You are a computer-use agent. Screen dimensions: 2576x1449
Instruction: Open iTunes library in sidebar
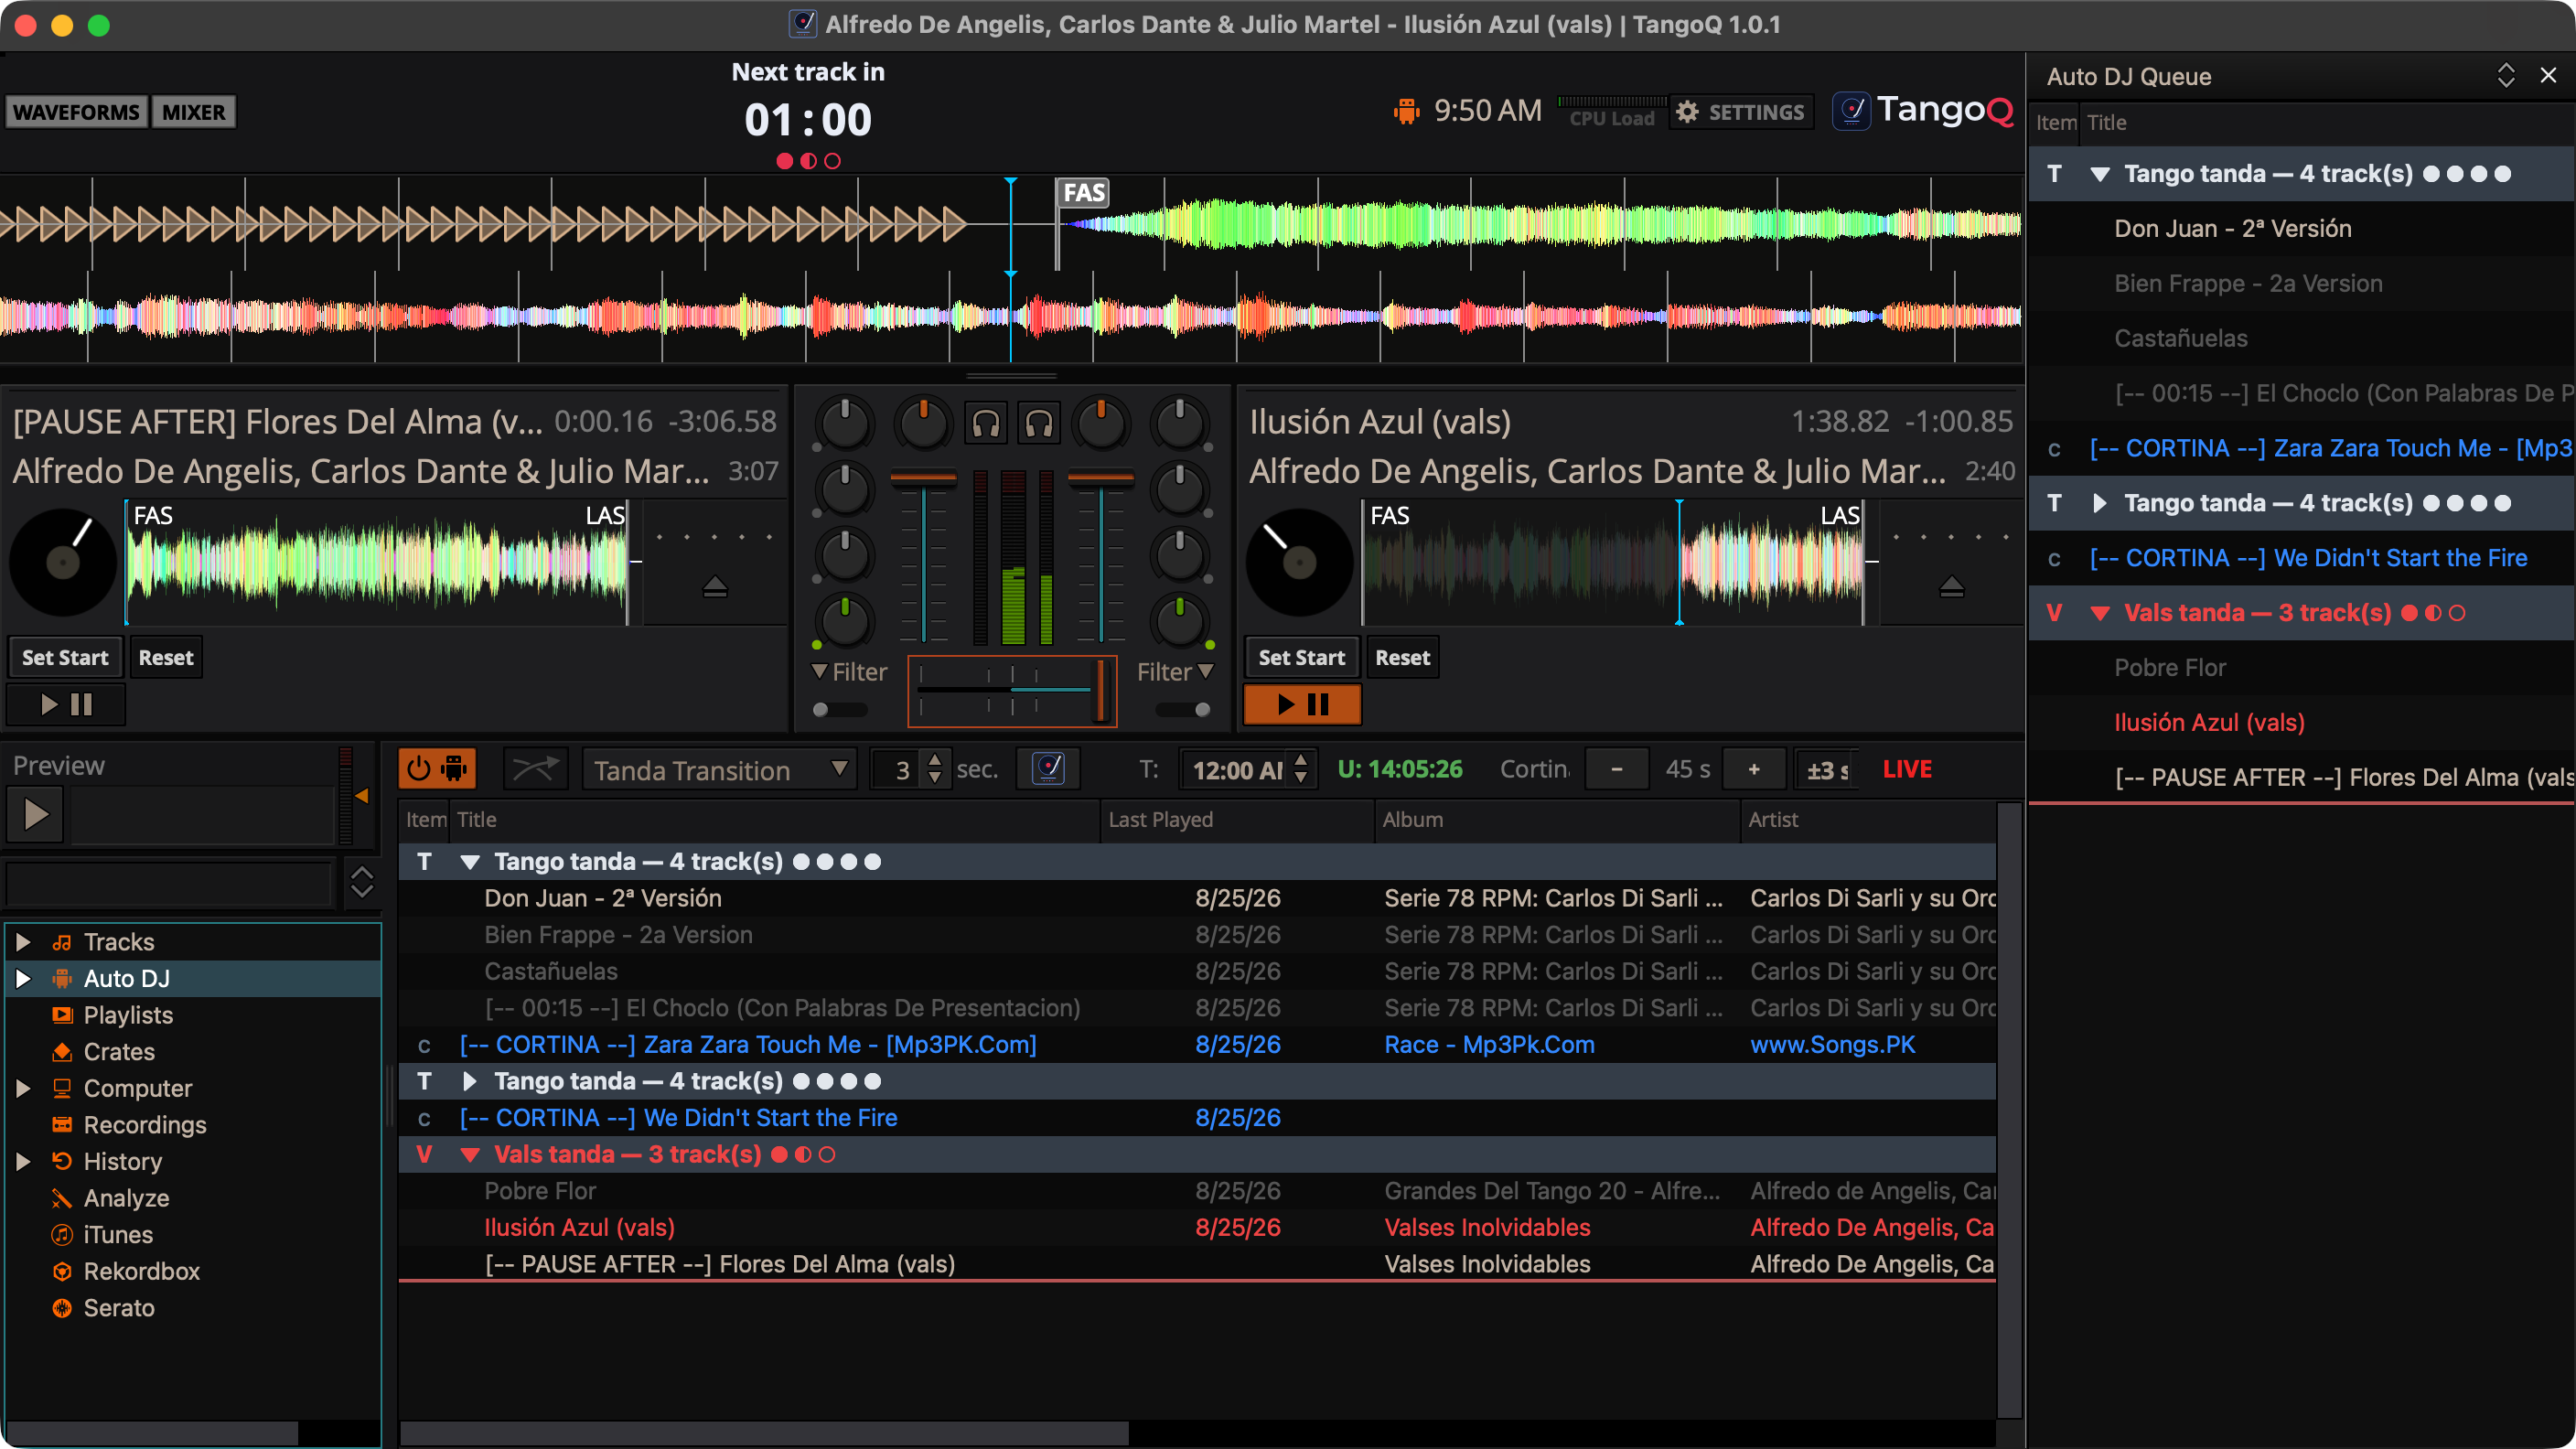coord(118,1234)
